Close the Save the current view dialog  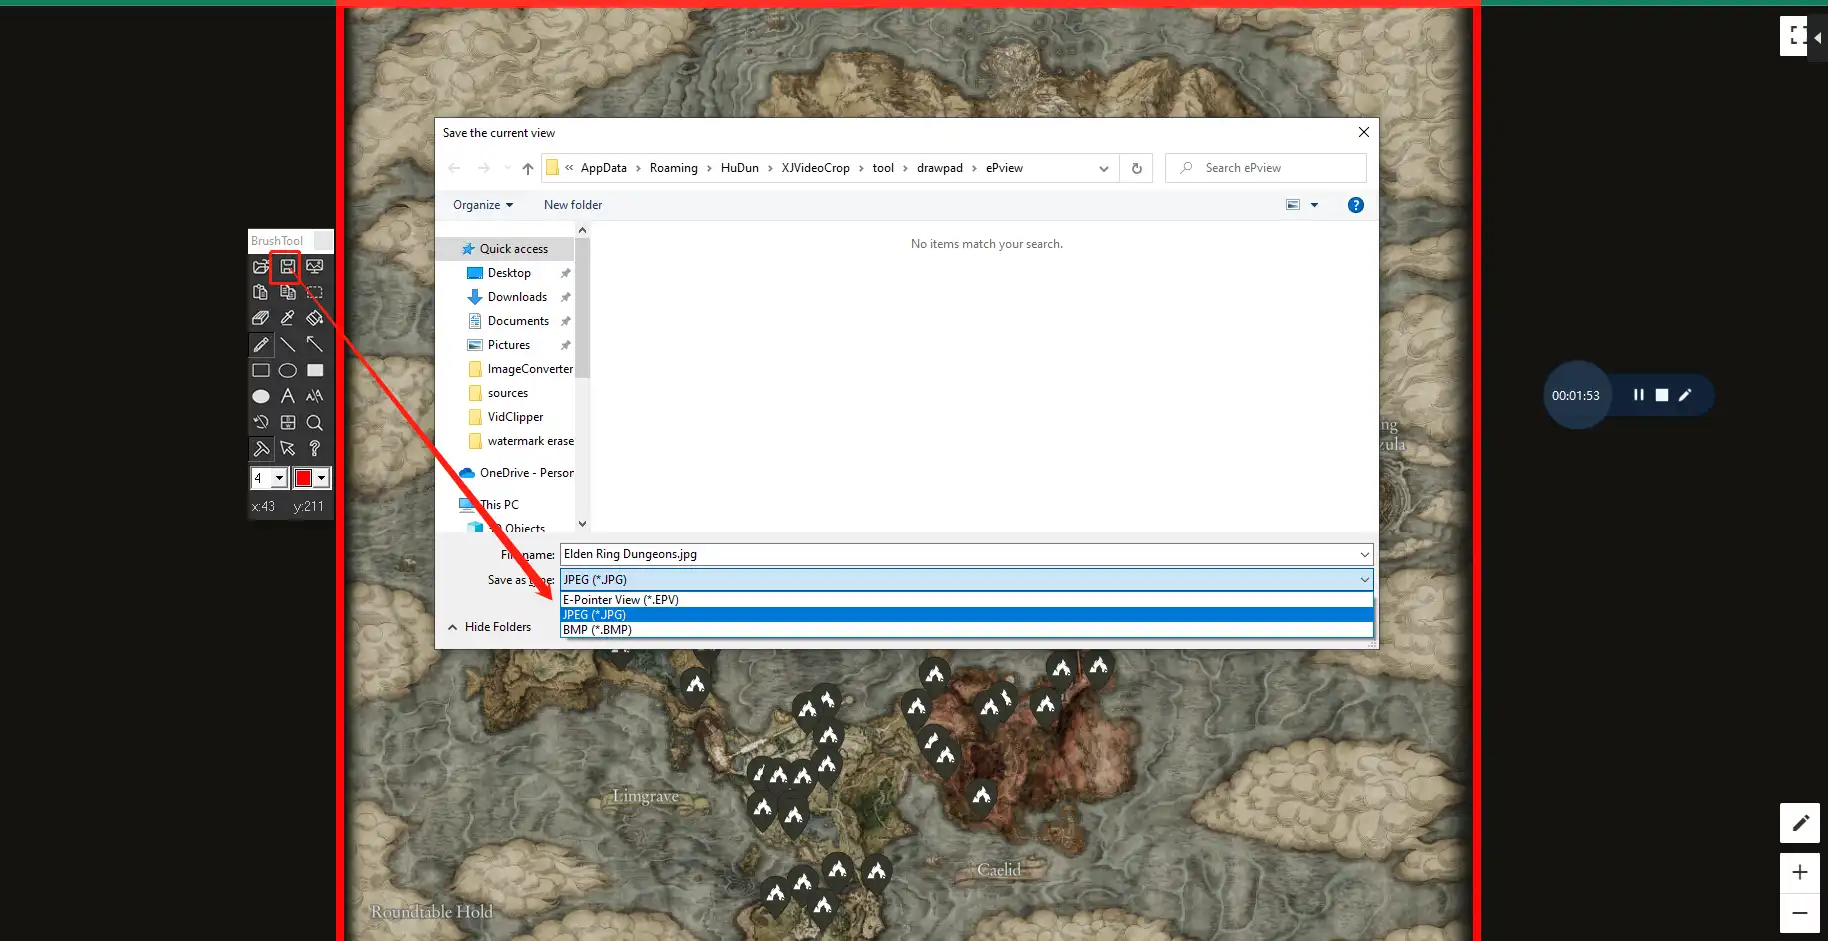click(x=1363, y=132)
